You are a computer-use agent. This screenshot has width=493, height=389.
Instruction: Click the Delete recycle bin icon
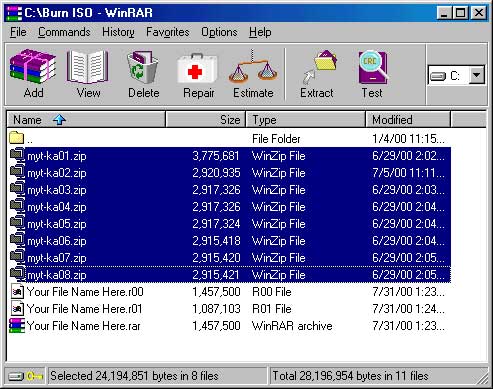point(143,66)
